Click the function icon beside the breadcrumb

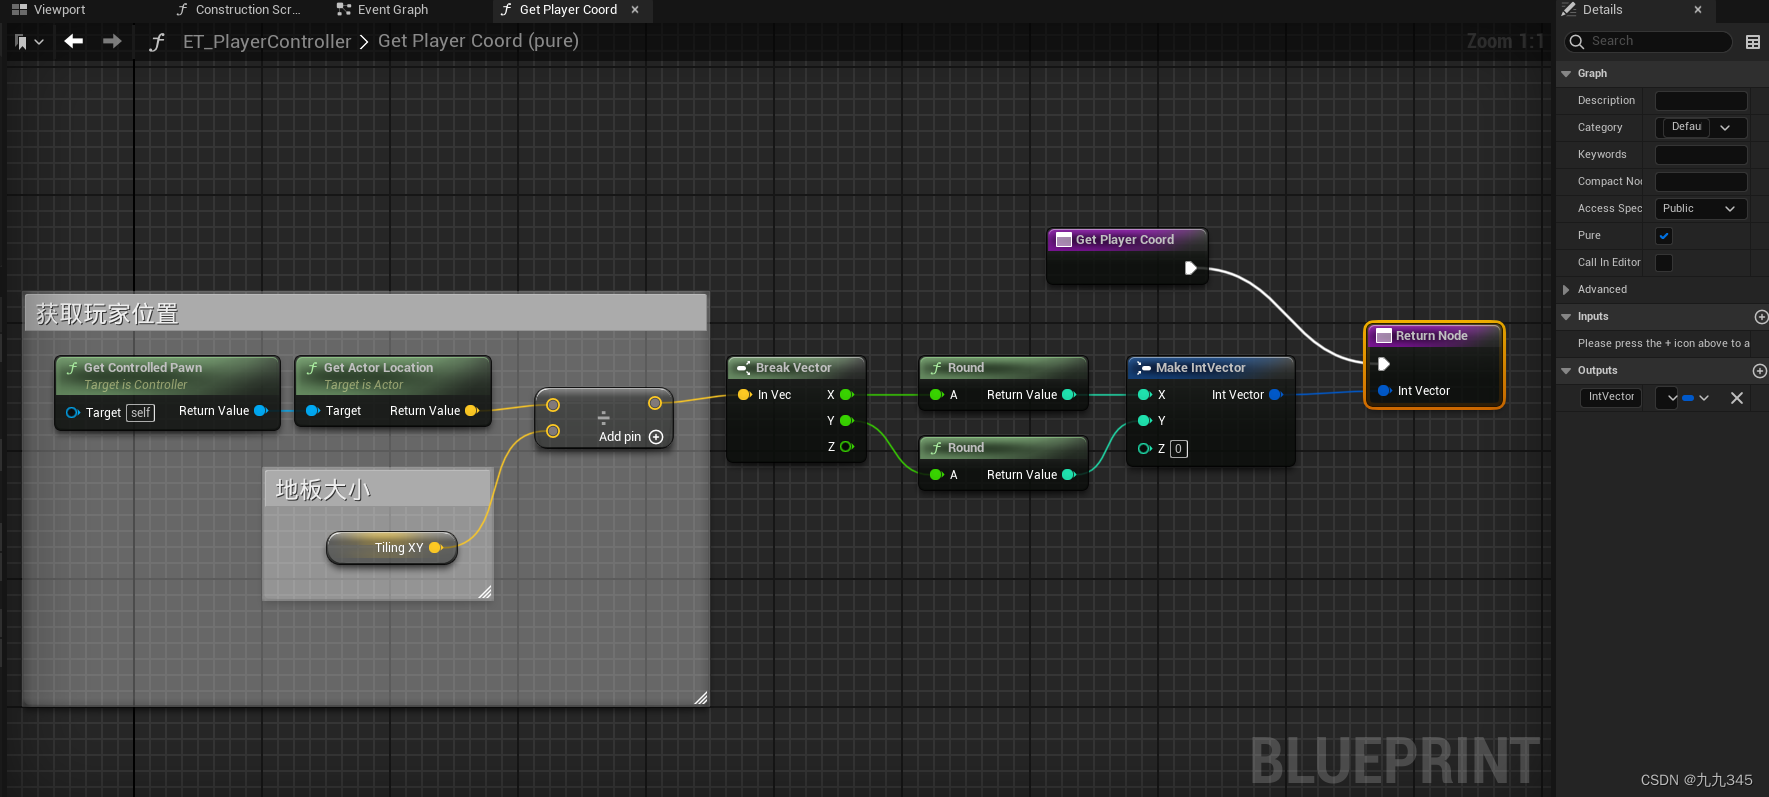pos(157,42)
